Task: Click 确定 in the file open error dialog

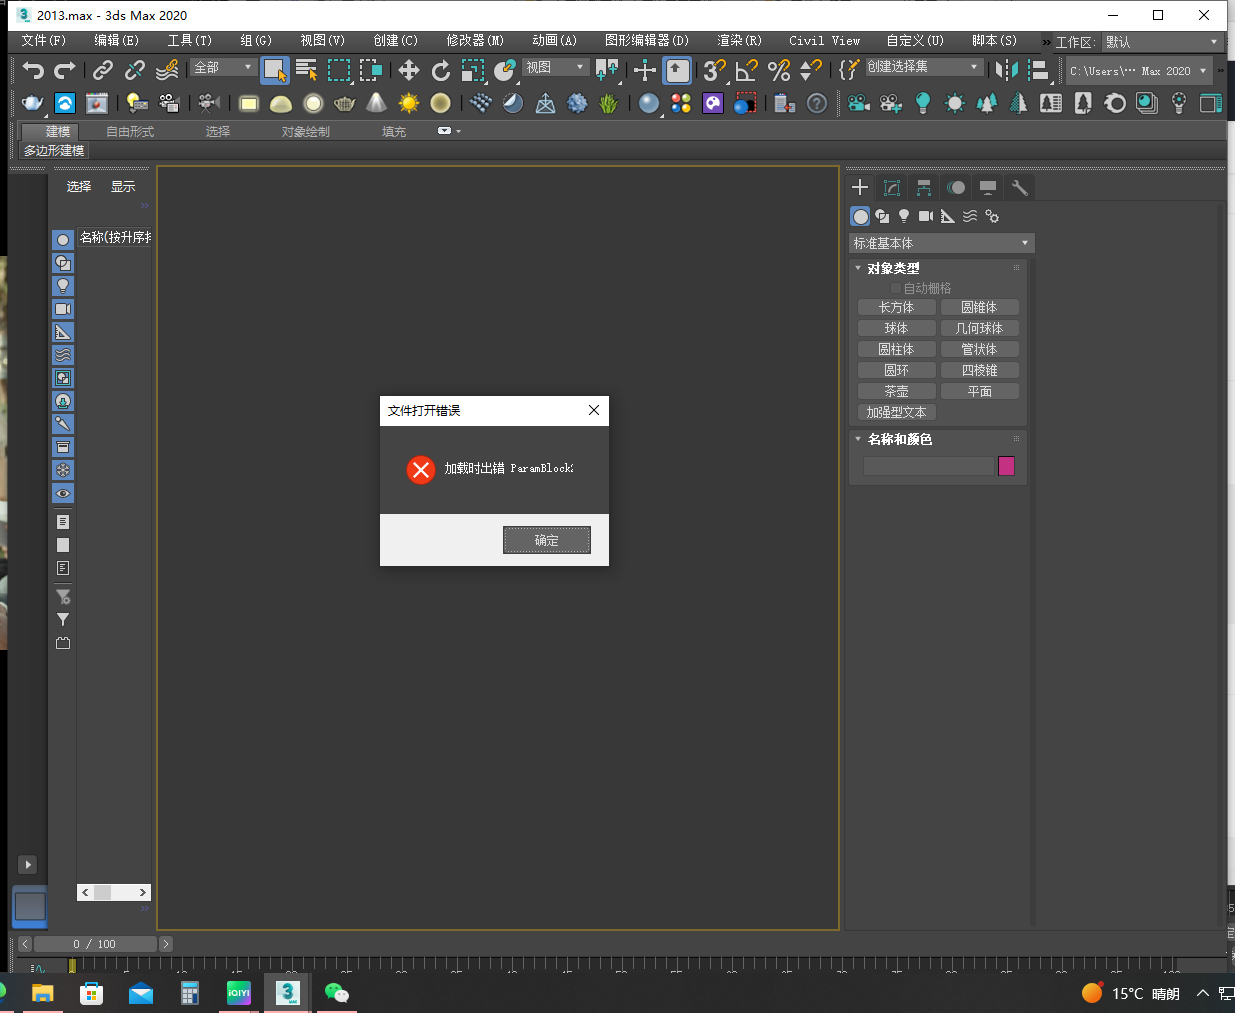Action: click(546, 540)
